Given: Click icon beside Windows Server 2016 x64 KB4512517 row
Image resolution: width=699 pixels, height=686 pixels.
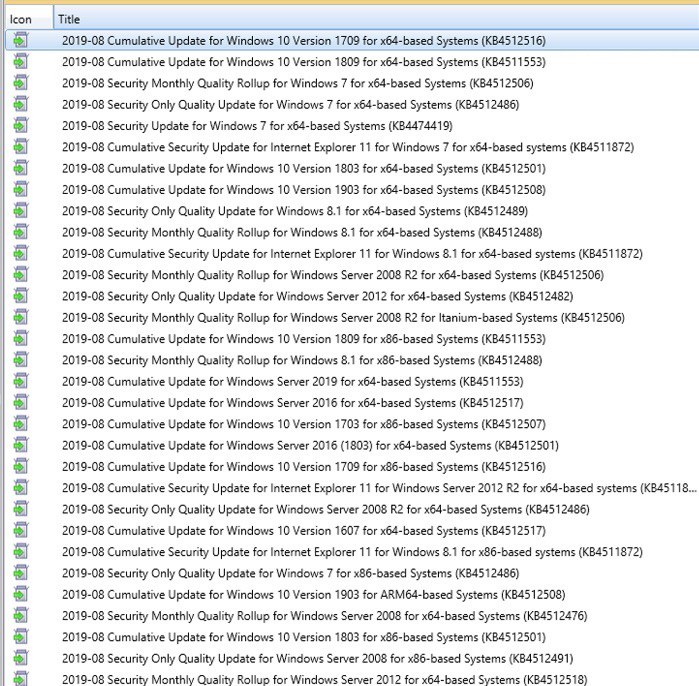Looking at the screenshot, I should [x=21, y=403].
